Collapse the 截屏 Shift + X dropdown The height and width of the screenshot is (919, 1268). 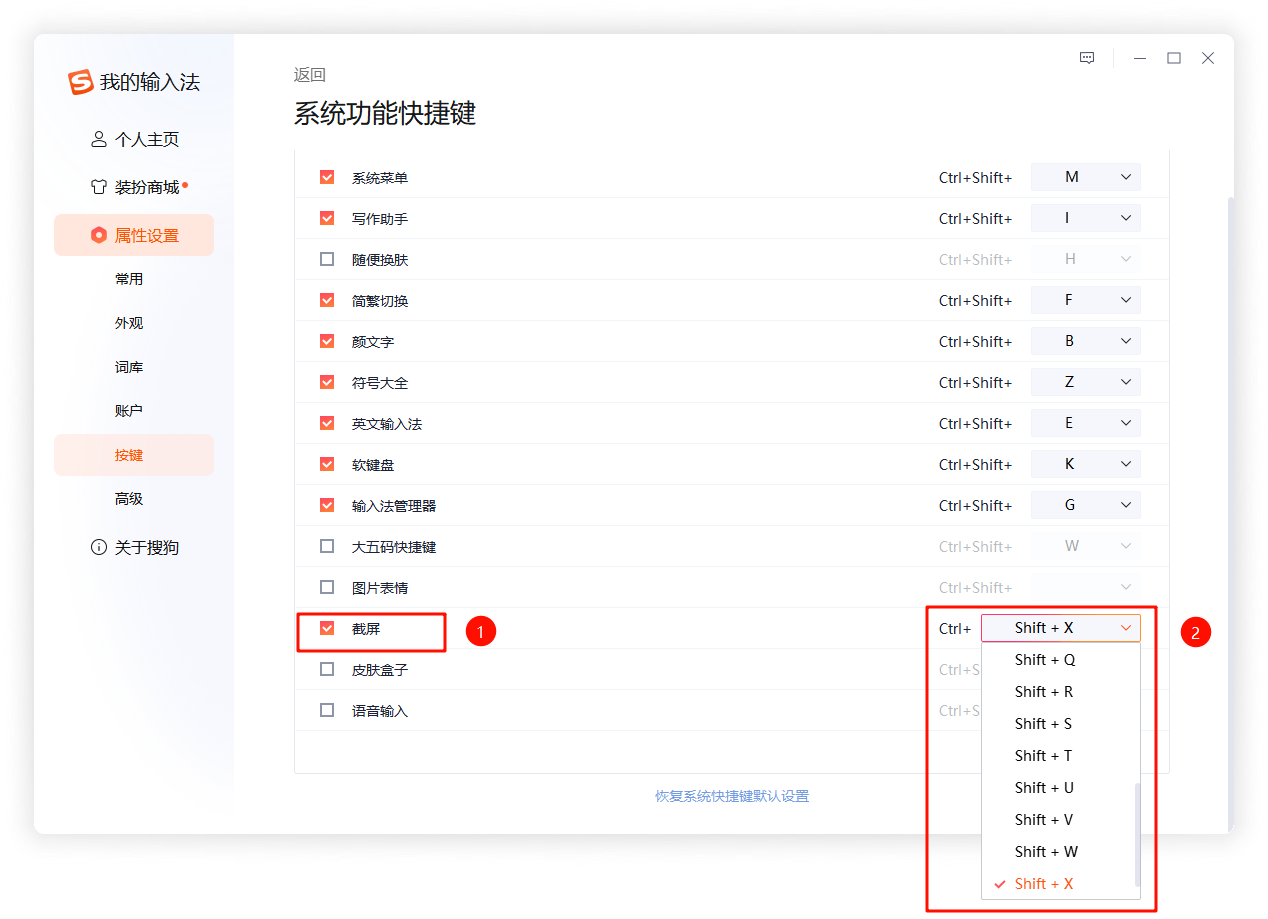tap(1061, 628)
